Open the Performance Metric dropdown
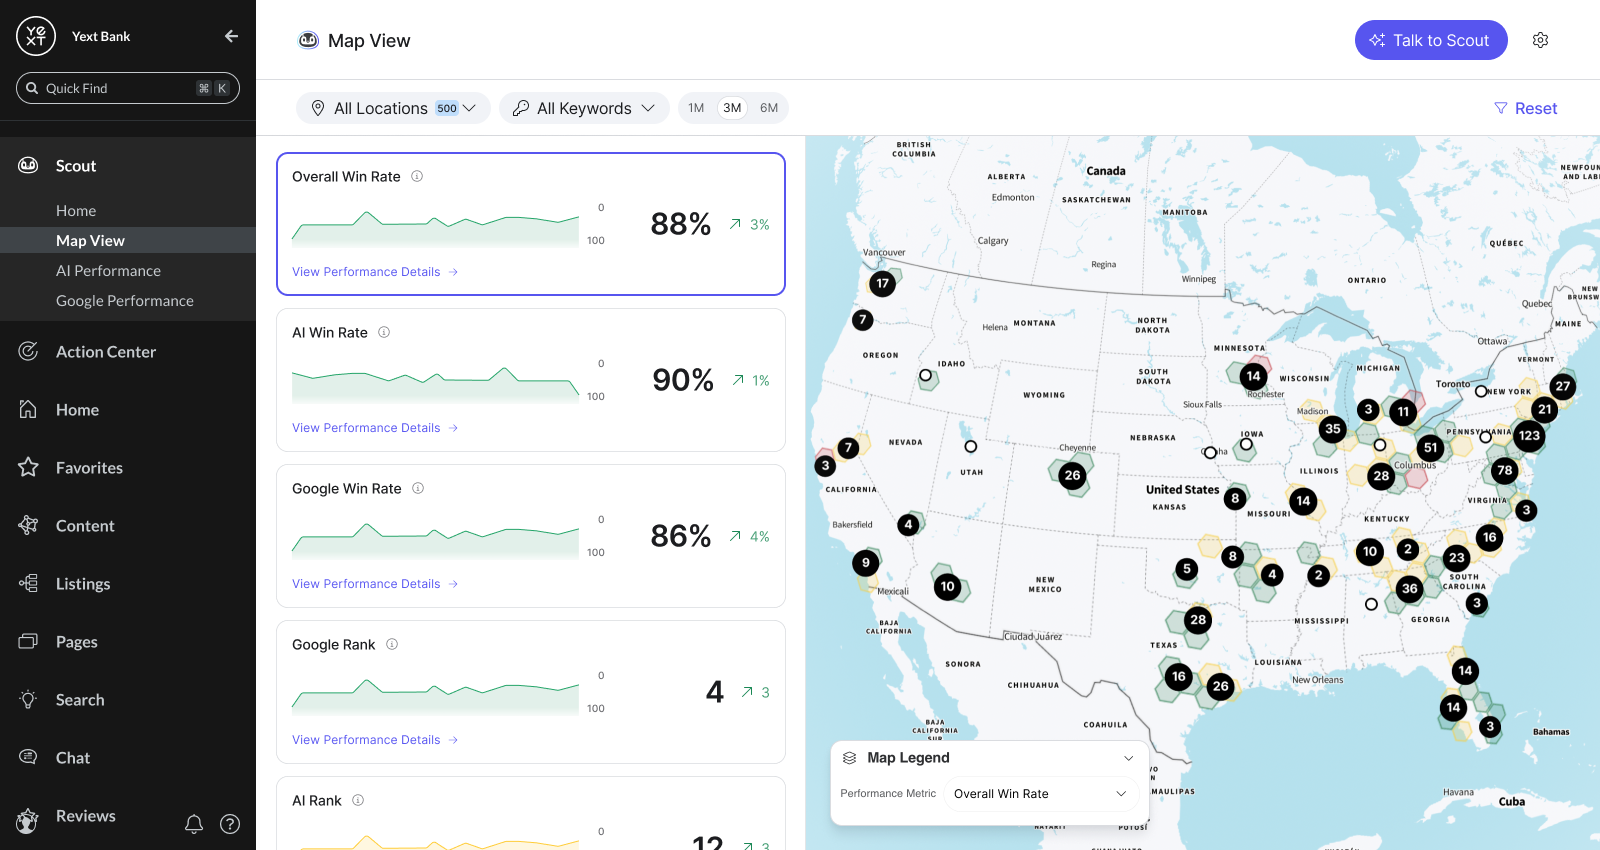Image resolution: width=1600 pixels, height=850 pixels. (x=1040, y=793)
